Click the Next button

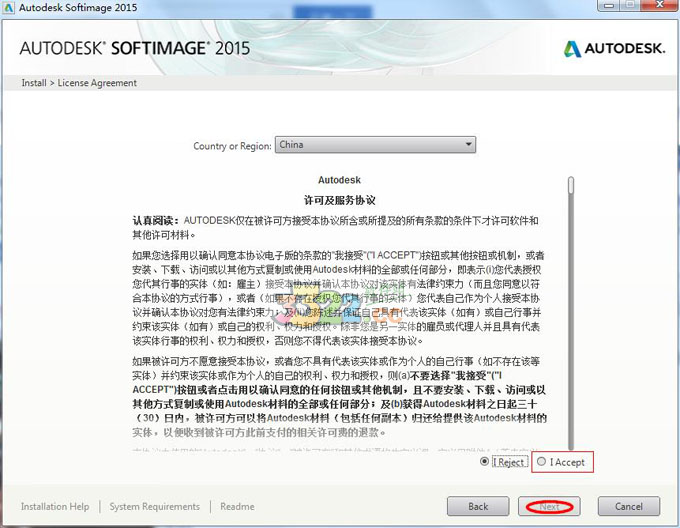click(549, 506)
